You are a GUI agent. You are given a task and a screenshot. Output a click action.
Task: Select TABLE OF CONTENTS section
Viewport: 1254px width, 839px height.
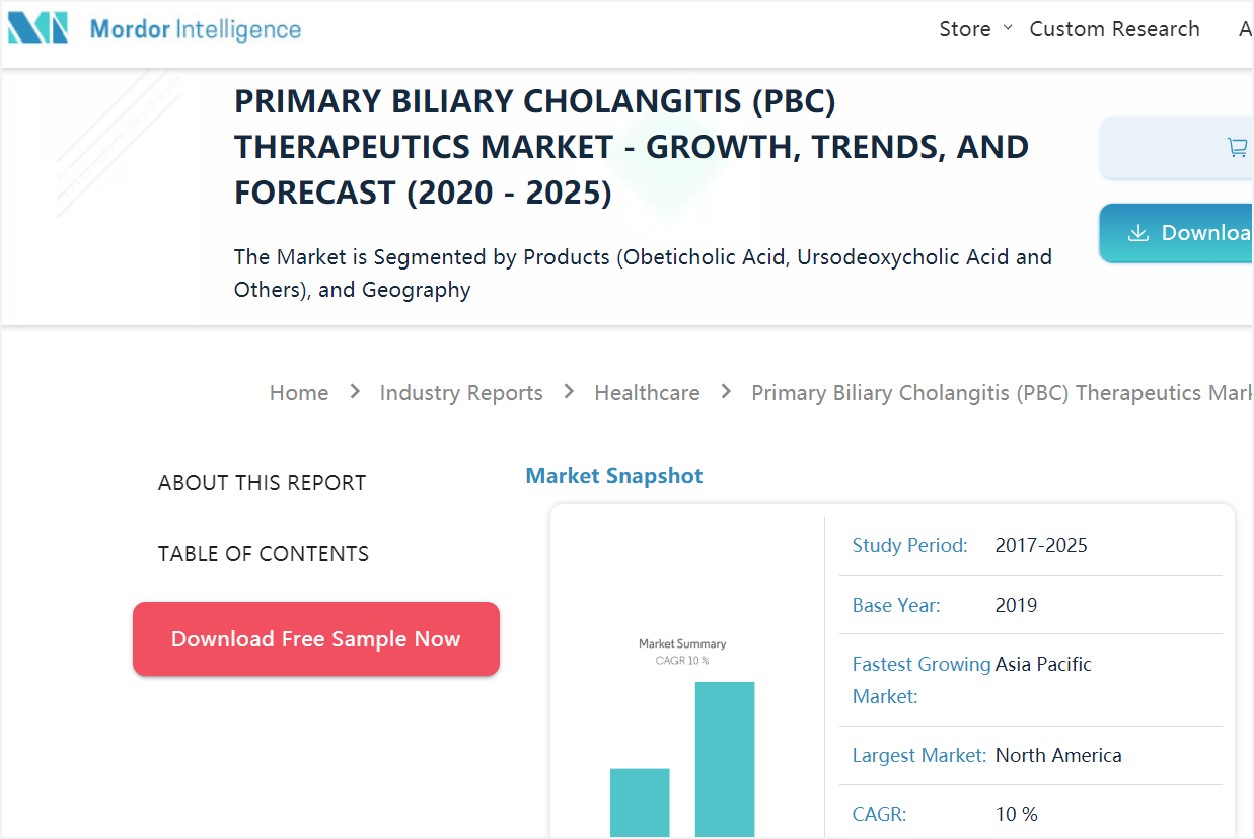(x=263, y=554)
